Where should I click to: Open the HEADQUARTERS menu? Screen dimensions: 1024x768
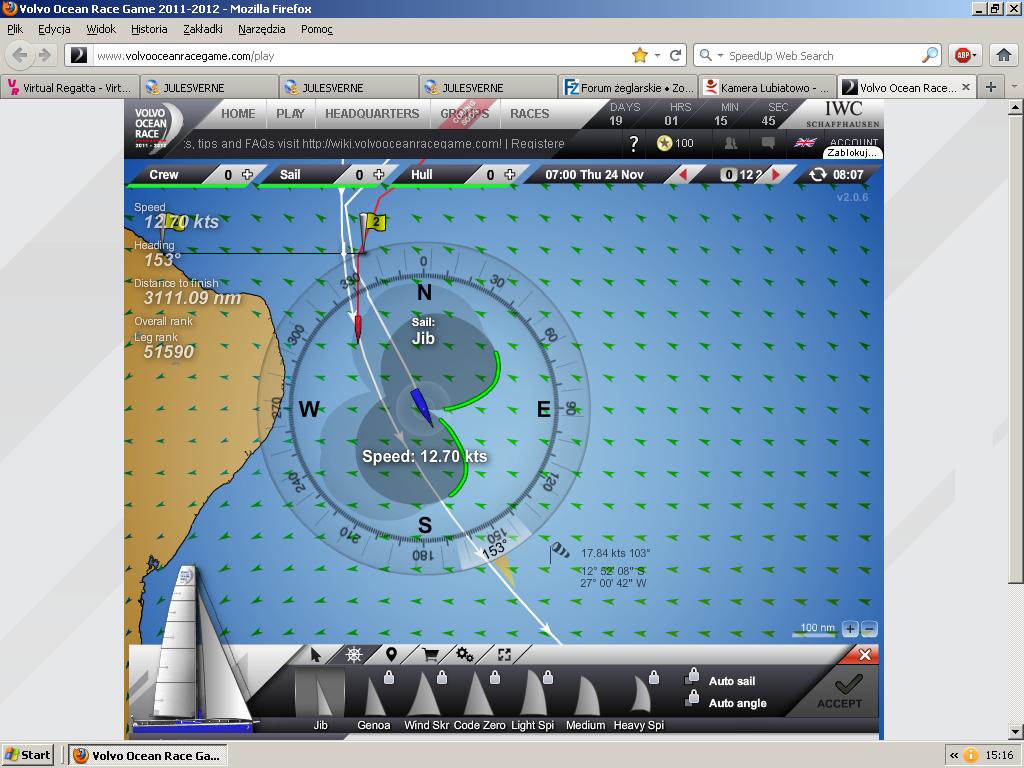pyautogui.click(x=372, y=114)
